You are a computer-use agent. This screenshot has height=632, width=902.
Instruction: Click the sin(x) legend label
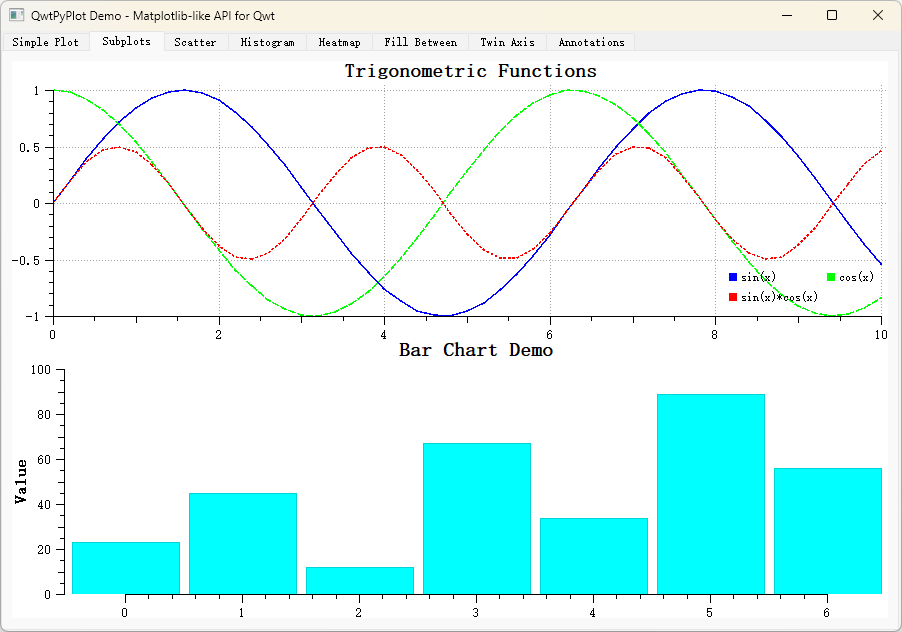(x=758, y=277)
